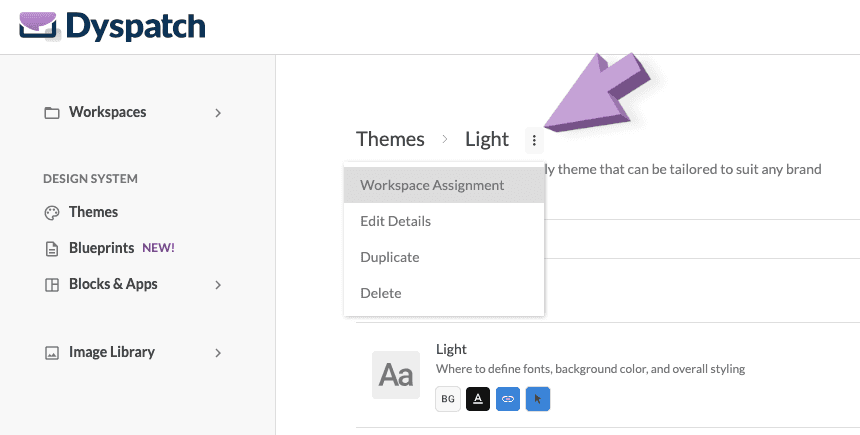Open Blocks & Apps in the sidebar

113,284
